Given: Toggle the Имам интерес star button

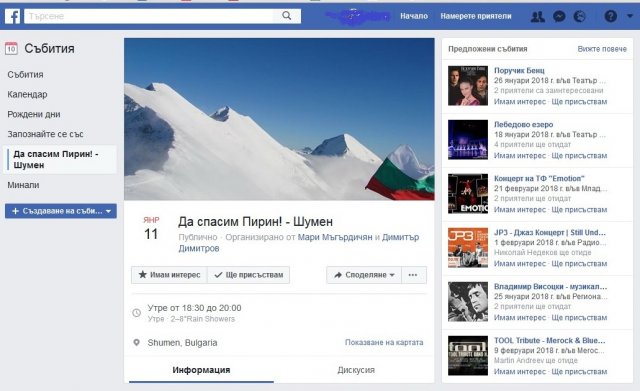Looking at the screenshot, I should coord(169,275).
